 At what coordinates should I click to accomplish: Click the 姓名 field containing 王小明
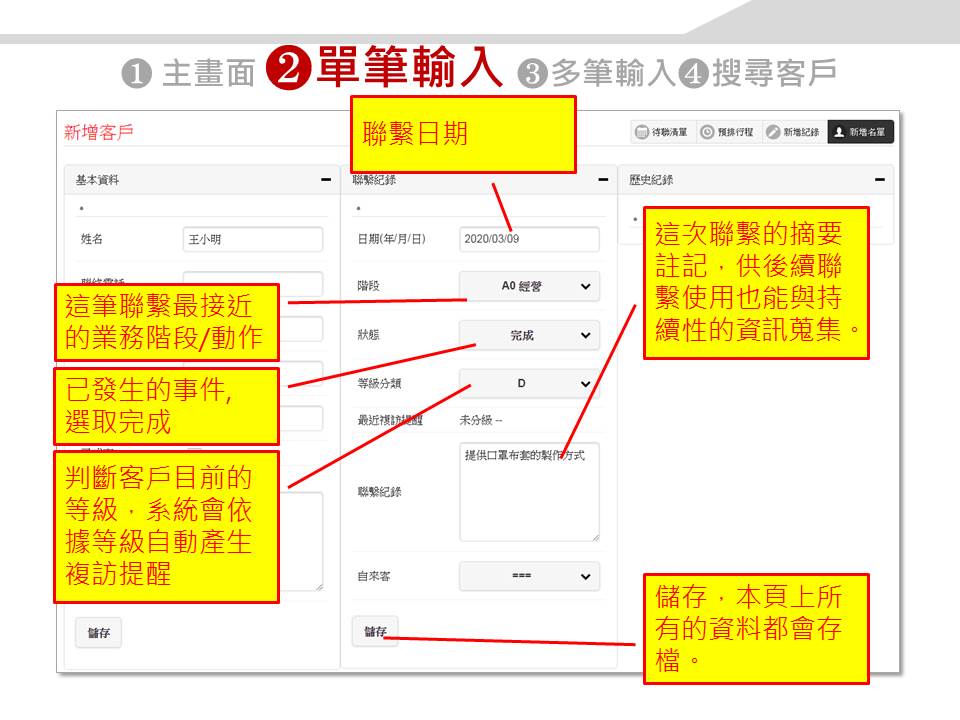(253, 239)
